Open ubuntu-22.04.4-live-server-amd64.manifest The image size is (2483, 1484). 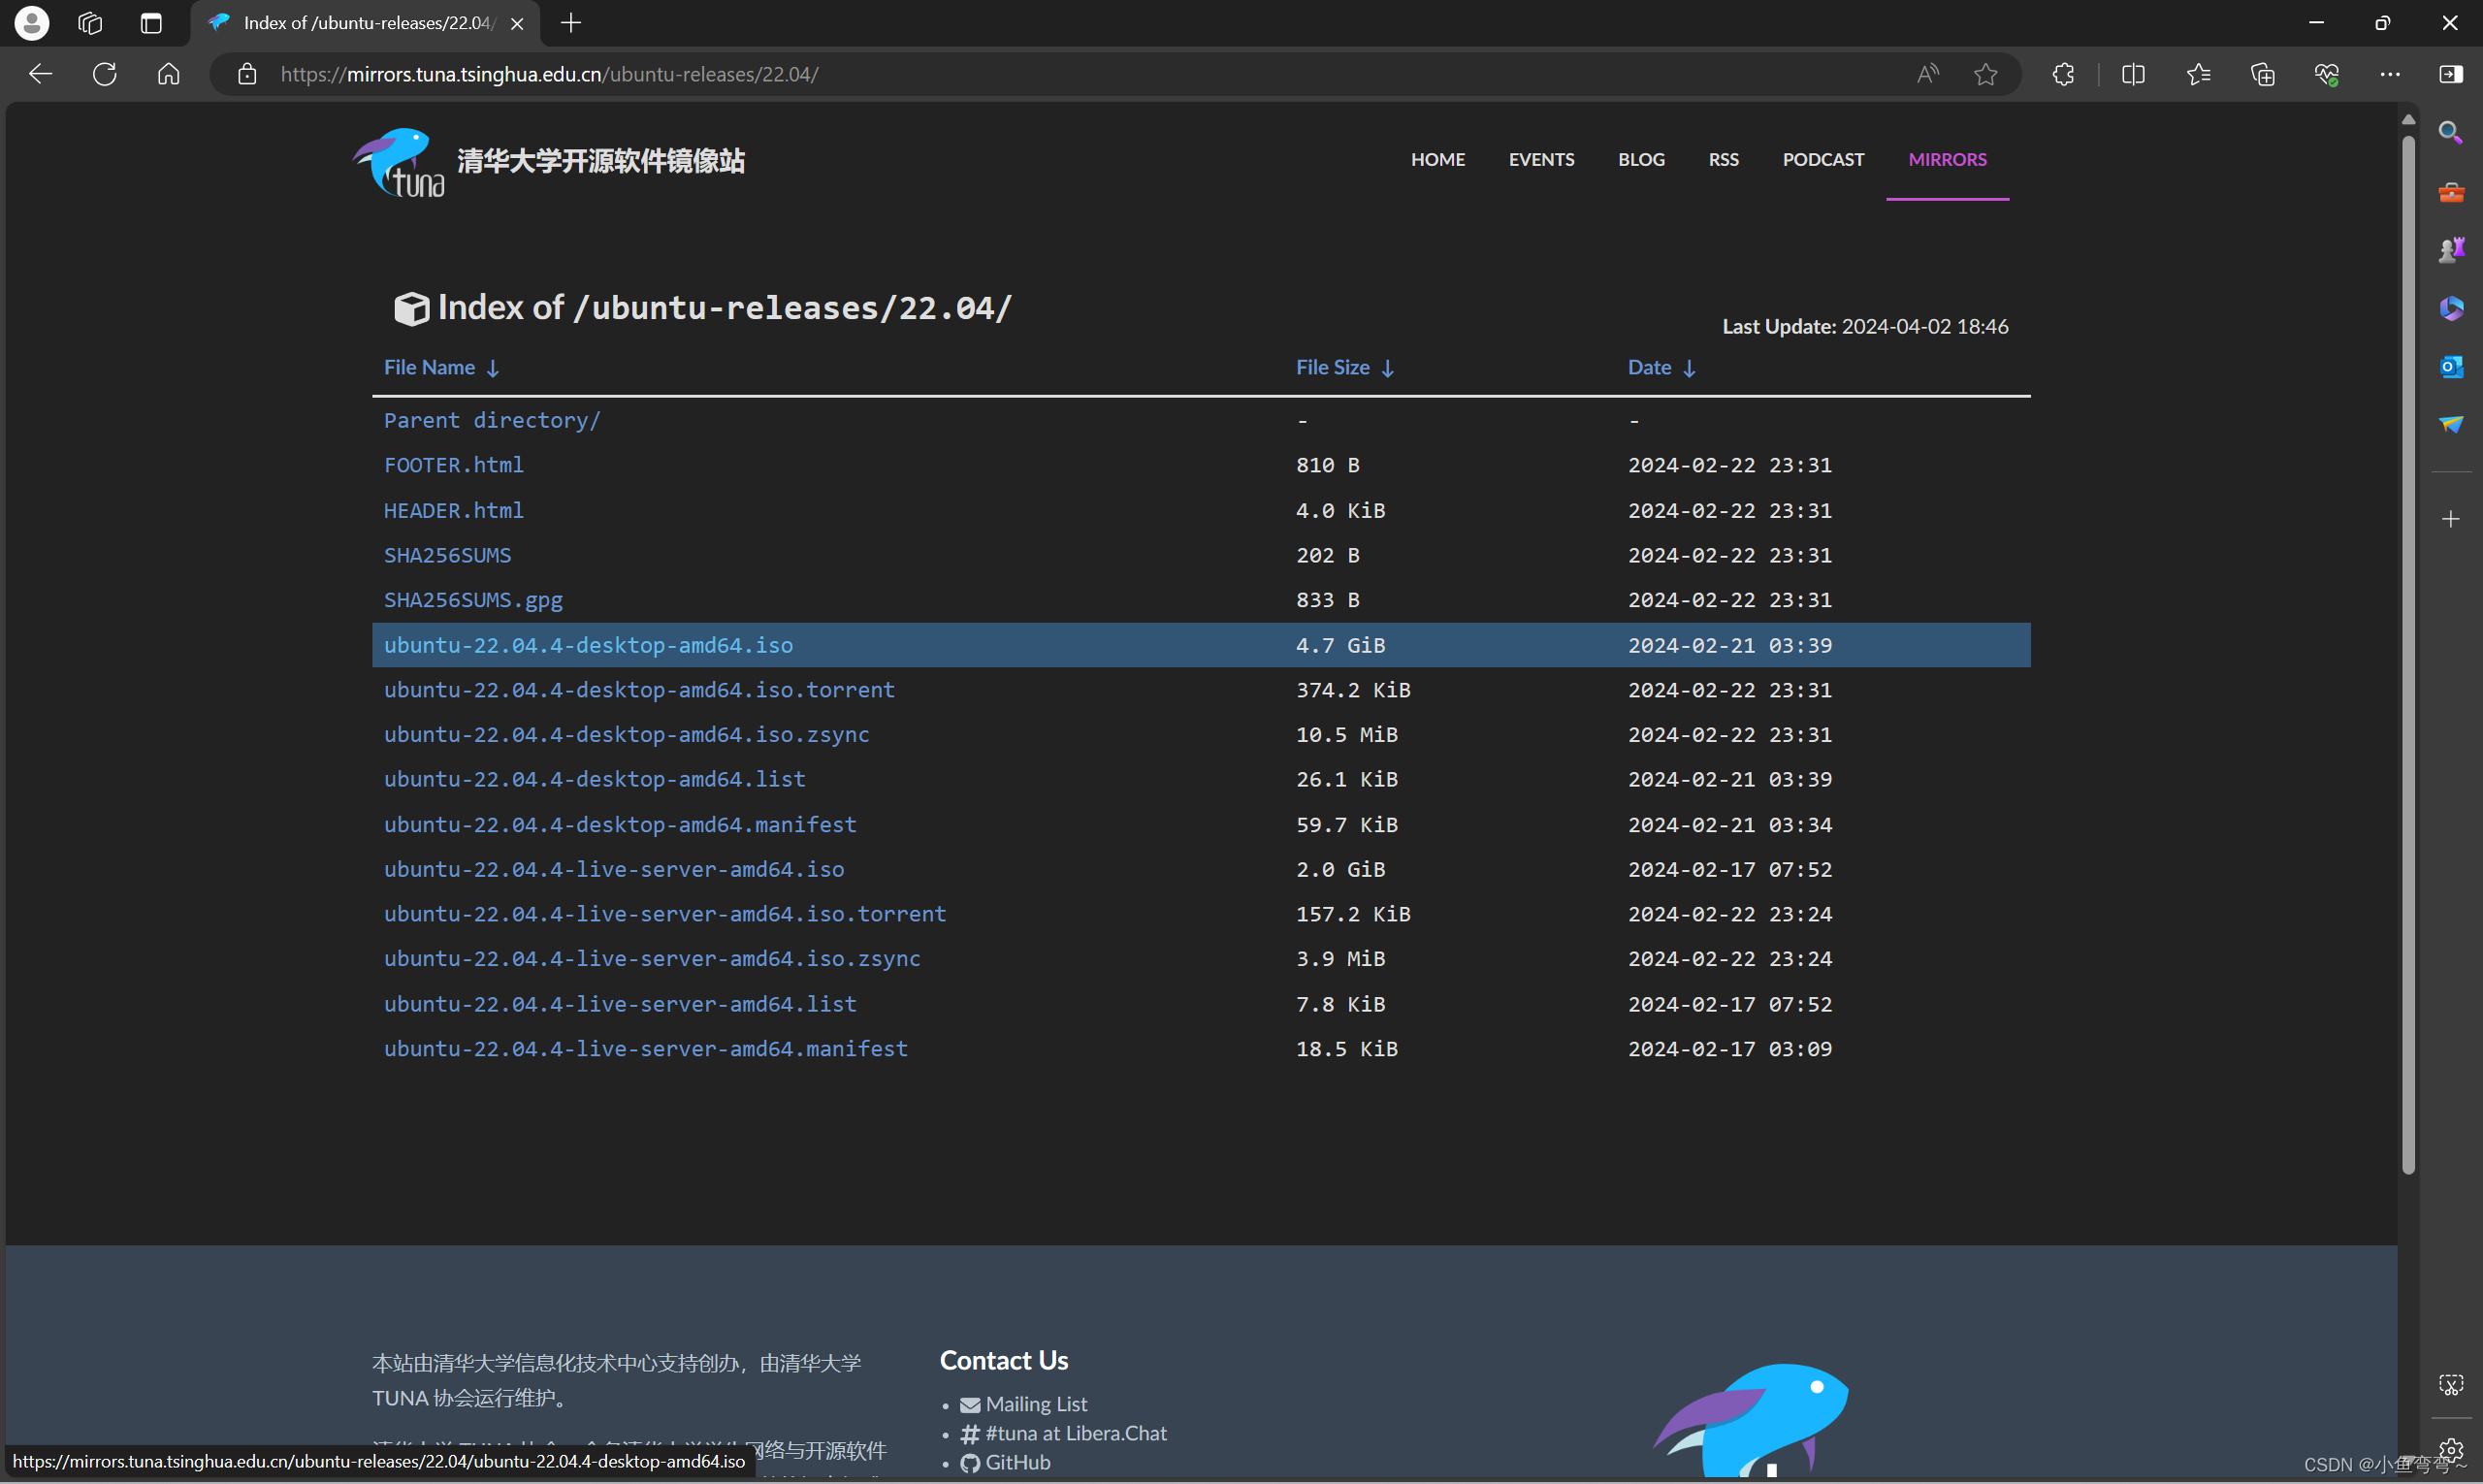(x=646, y=1048)
